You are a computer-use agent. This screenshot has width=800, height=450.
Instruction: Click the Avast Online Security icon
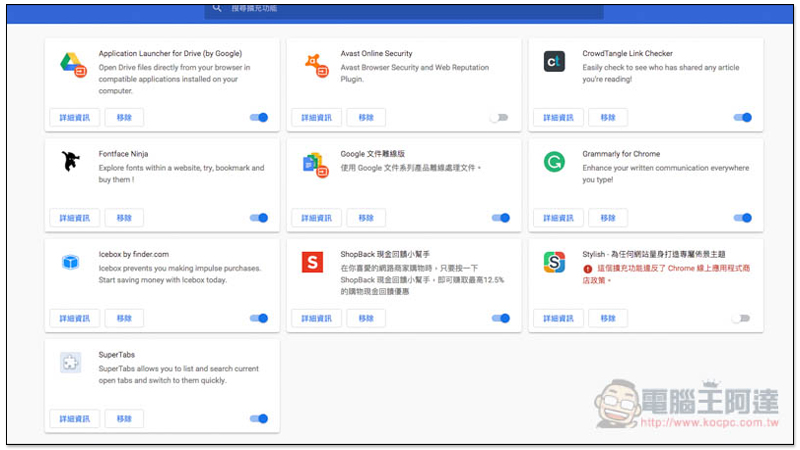coord(316,65)
